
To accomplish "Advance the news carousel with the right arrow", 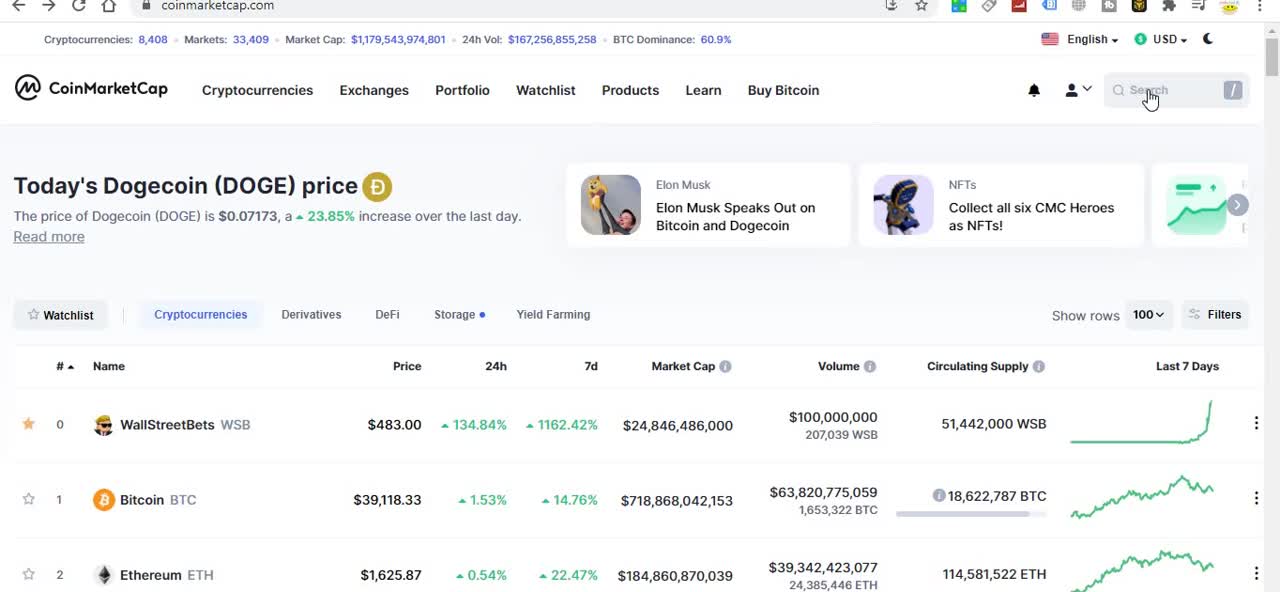I will [1237, 205].
